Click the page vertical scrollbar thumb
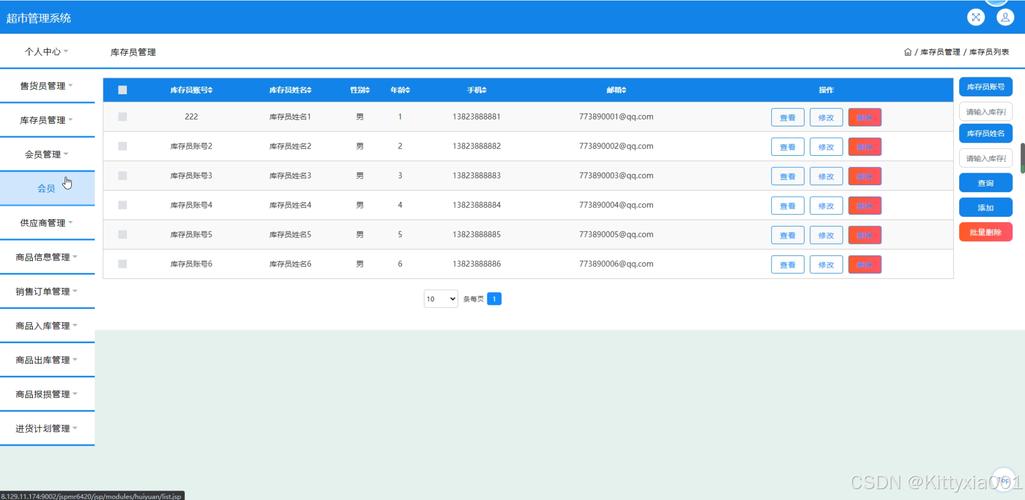 coord(1022,157)
